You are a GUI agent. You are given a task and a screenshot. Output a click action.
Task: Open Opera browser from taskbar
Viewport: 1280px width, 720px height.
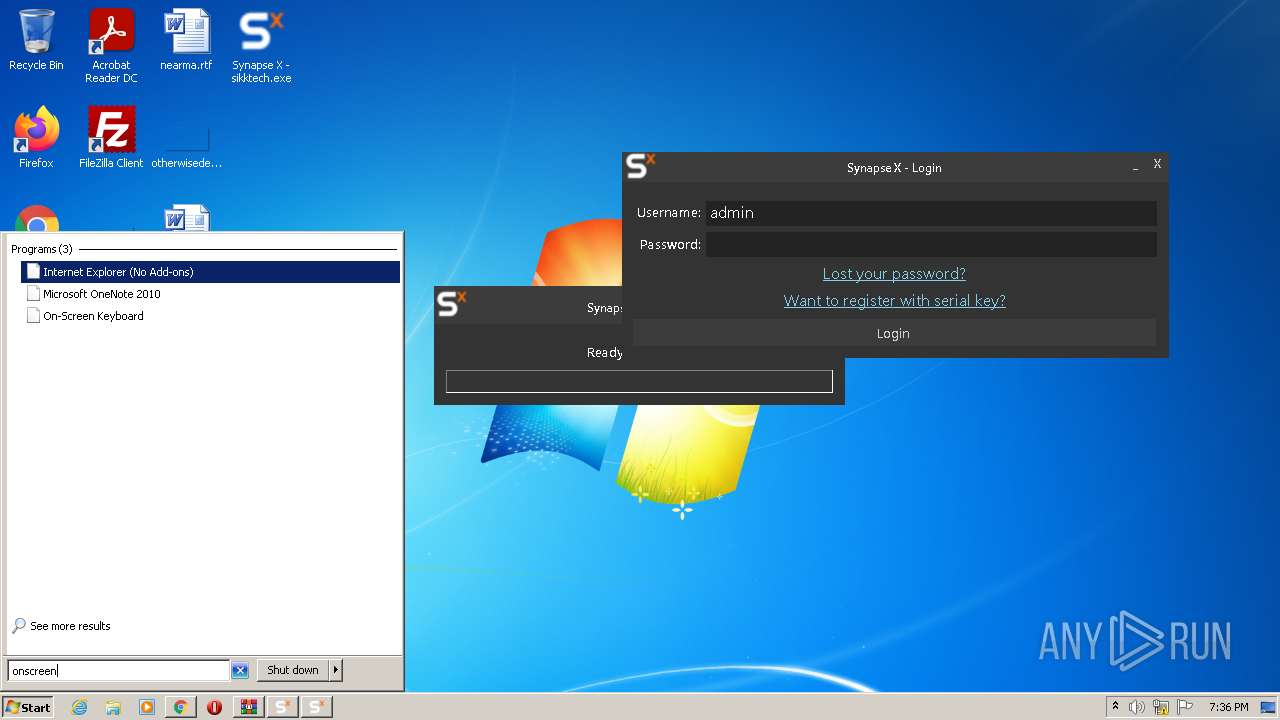214,707
